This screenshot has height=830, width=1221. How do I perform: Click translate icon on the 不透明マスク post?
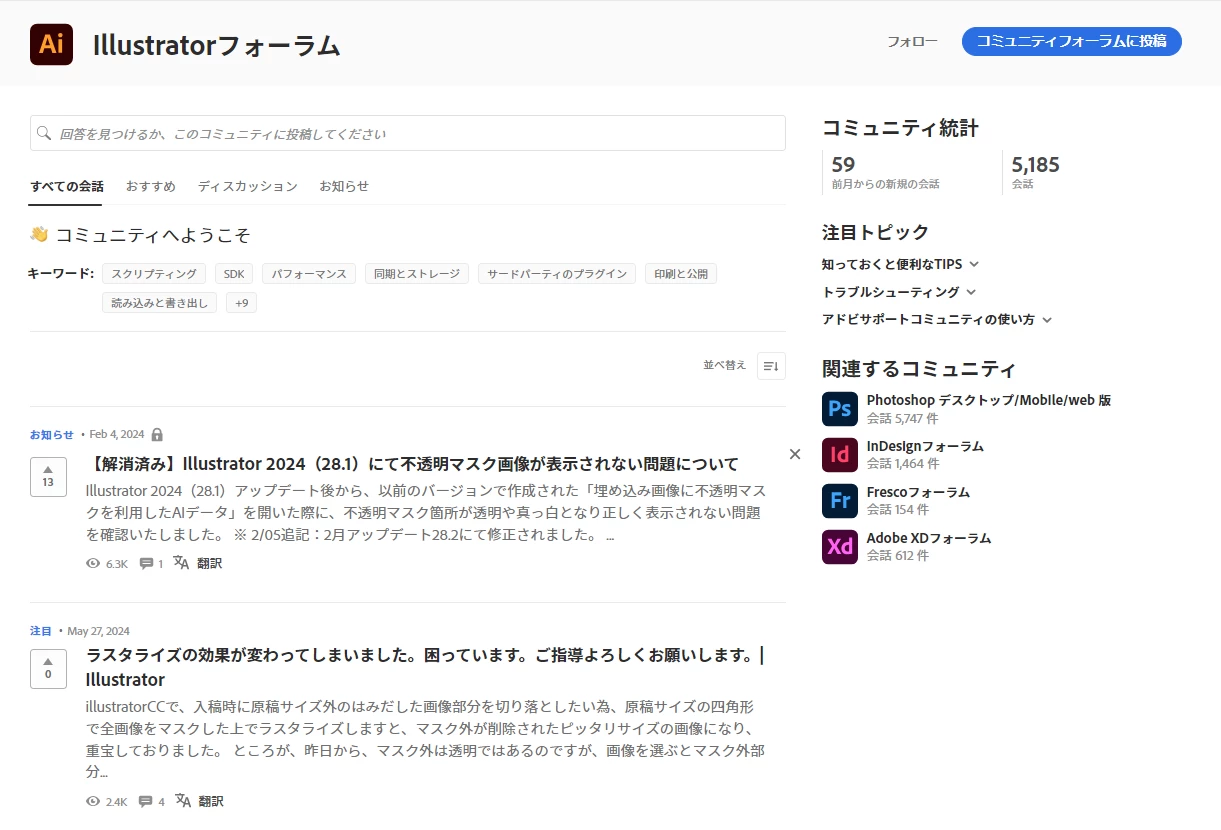[x=181, y=562]
